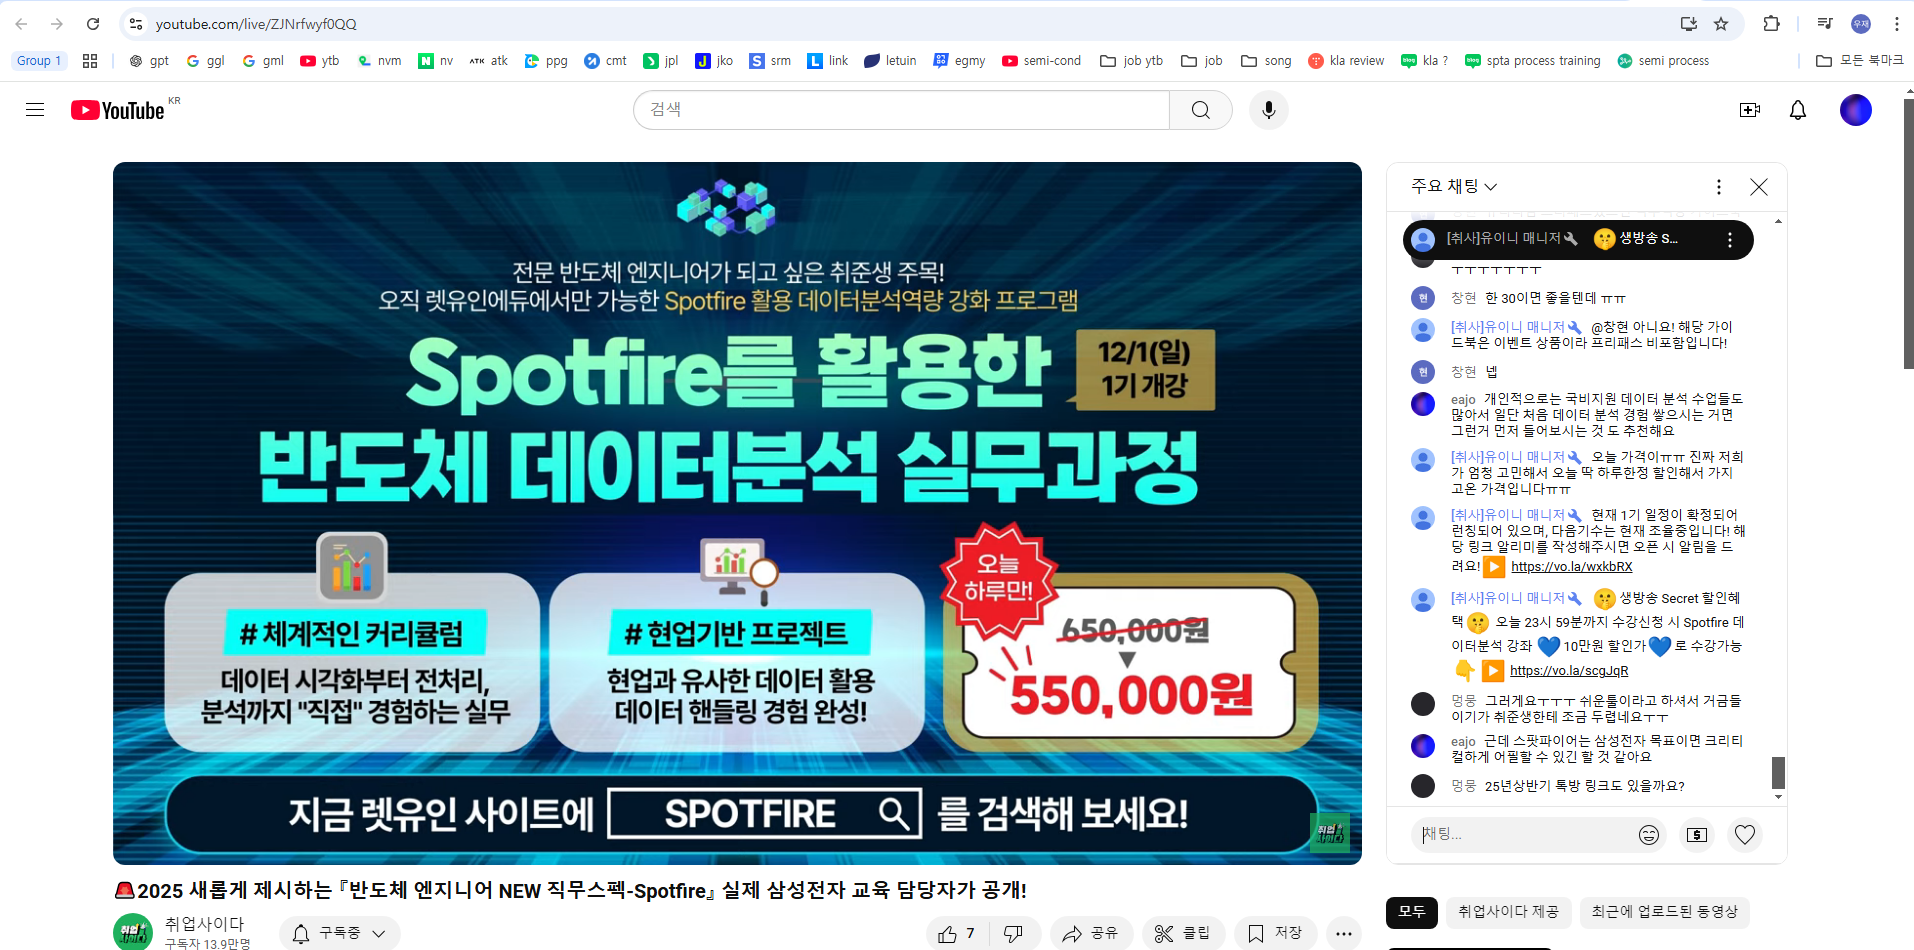This screenshot has width=1914, height=950.
Task: Click the voice search microphone icon
Action: 1268,110
